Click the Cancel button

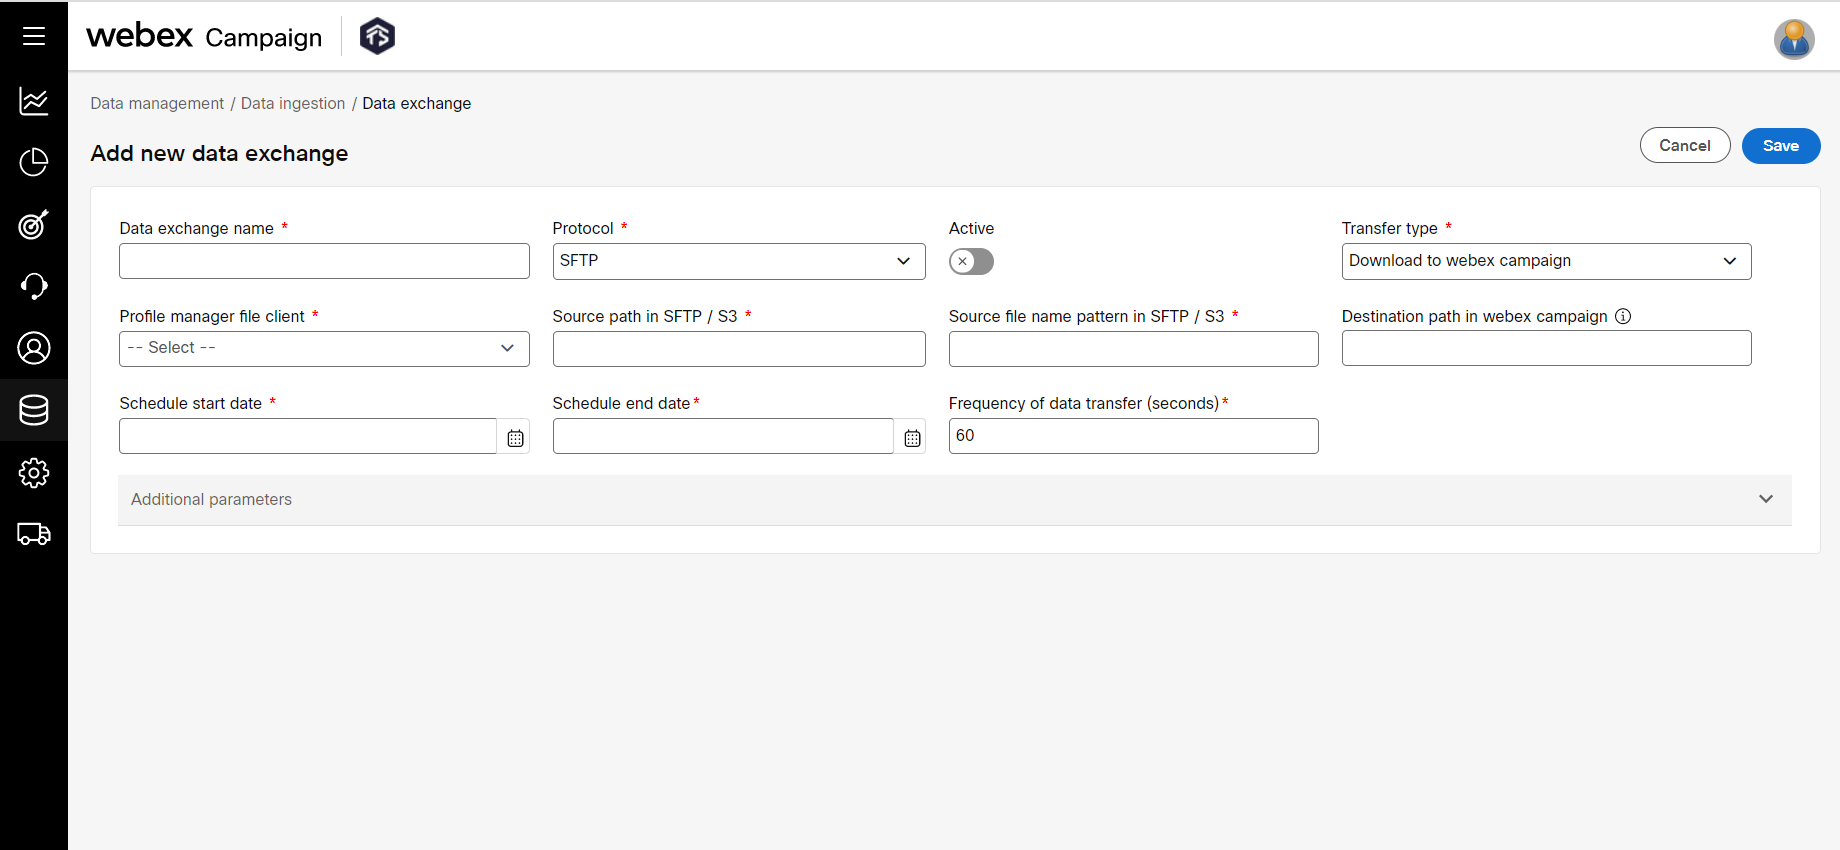[1685, 145]
